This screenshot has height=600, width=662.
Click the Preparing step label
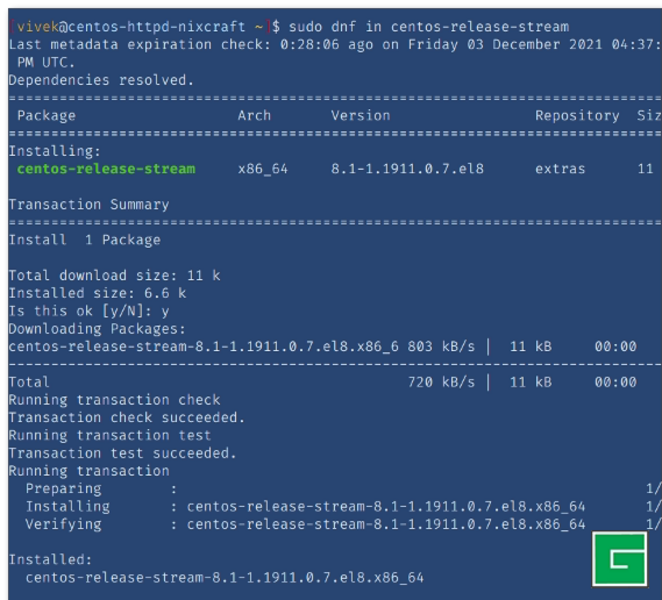63,488
